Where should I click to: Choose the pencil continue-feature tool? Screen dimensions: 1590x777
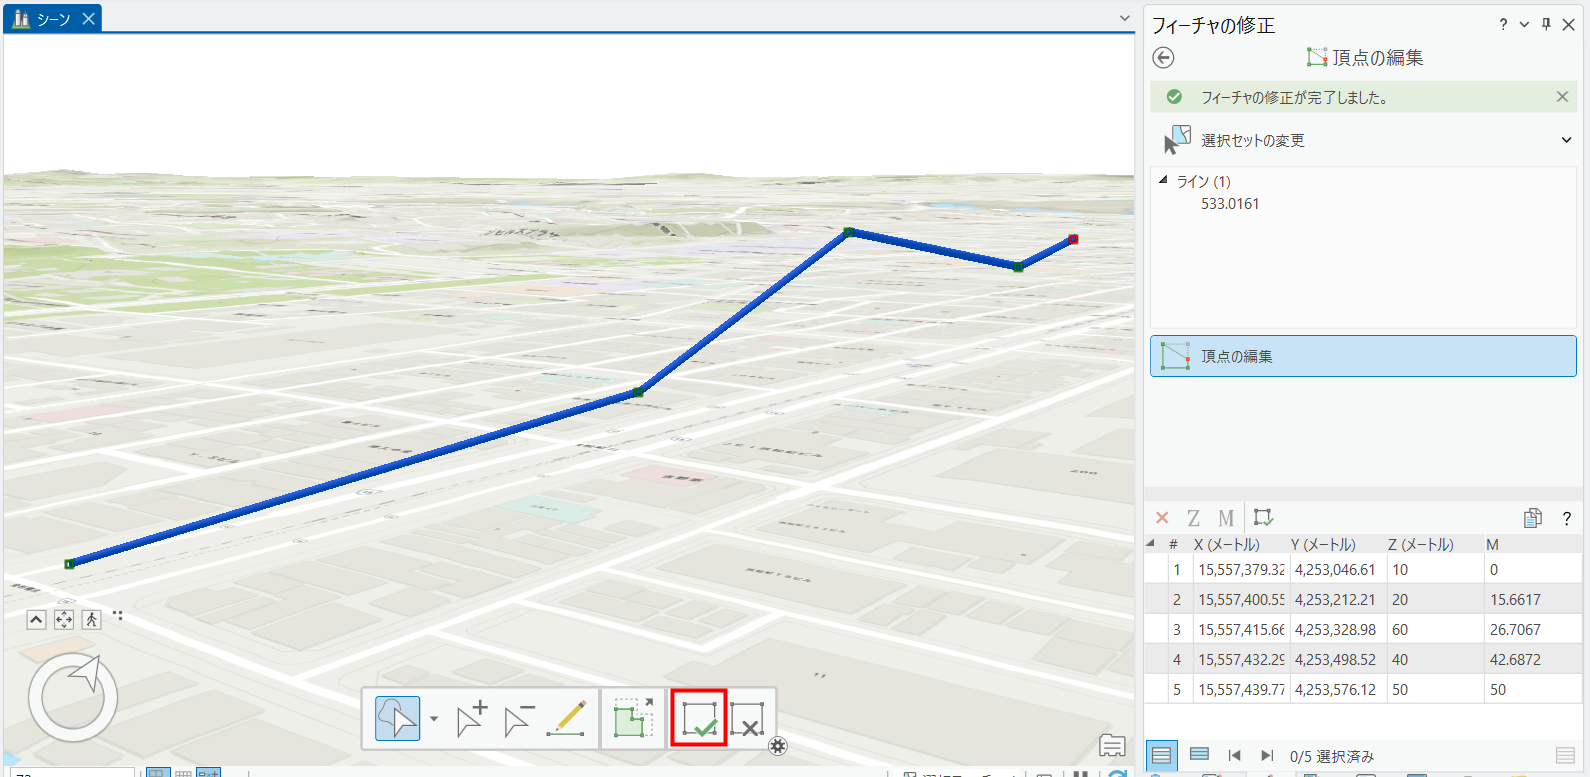[x=567, y=719]
